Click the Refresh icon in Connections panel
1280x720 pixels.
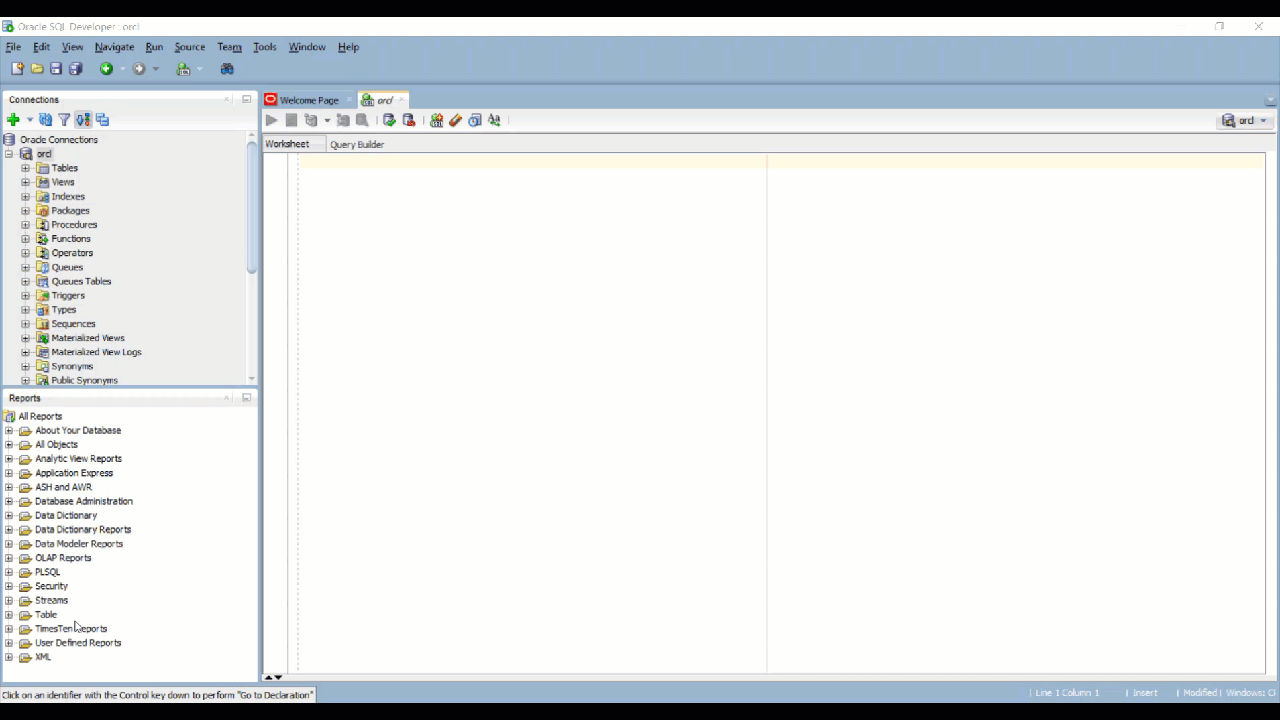(45, 120)
